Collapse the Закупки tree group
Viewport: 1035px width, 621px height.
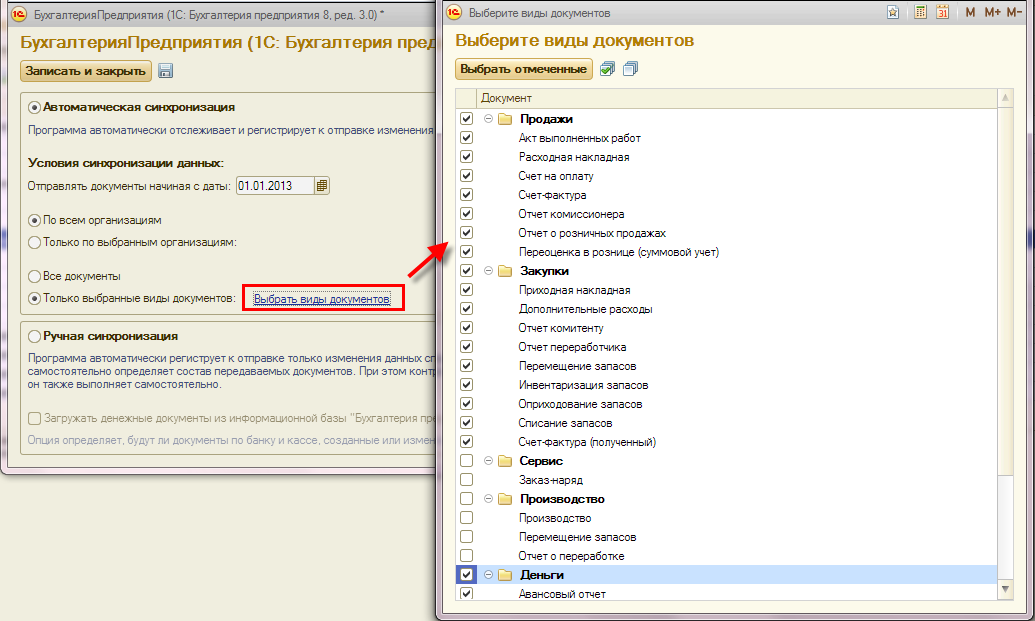pos(488,271)
